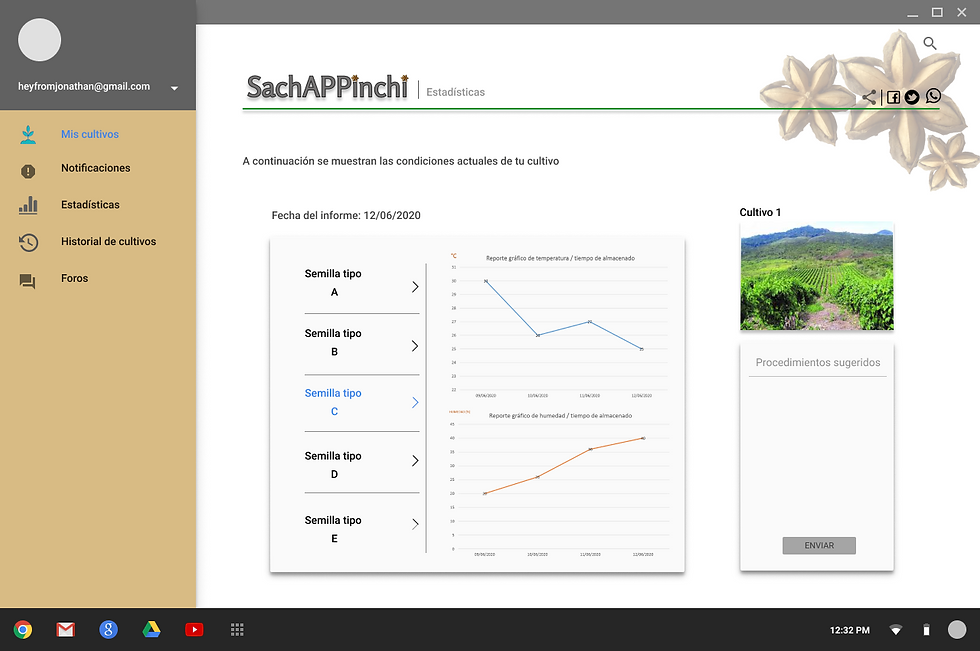The width and height of the screenshot is (980, 651).
Task: Expand Semilla tipo E chevron
Action: click(x=415, y=524)
